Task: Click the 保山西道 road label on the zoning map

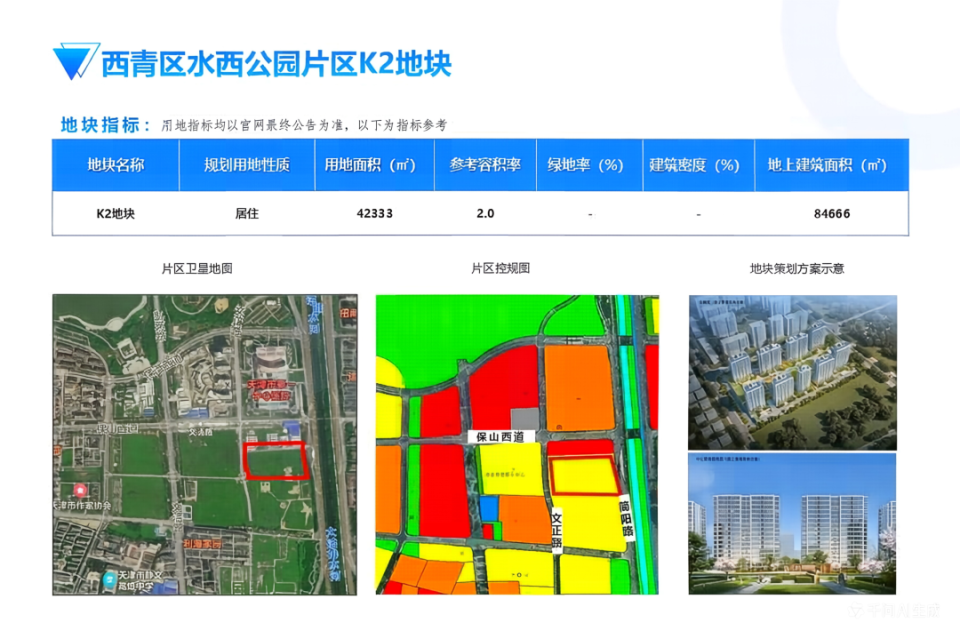Action: [x=500, y=436]
